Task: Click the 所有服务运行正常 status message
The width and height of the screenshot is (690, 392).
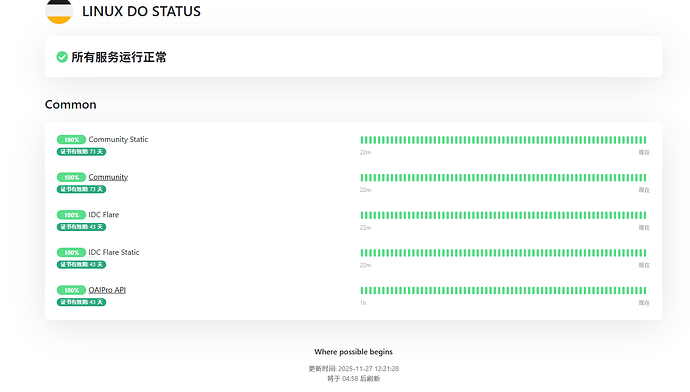Action: click(x=119, y=57)
